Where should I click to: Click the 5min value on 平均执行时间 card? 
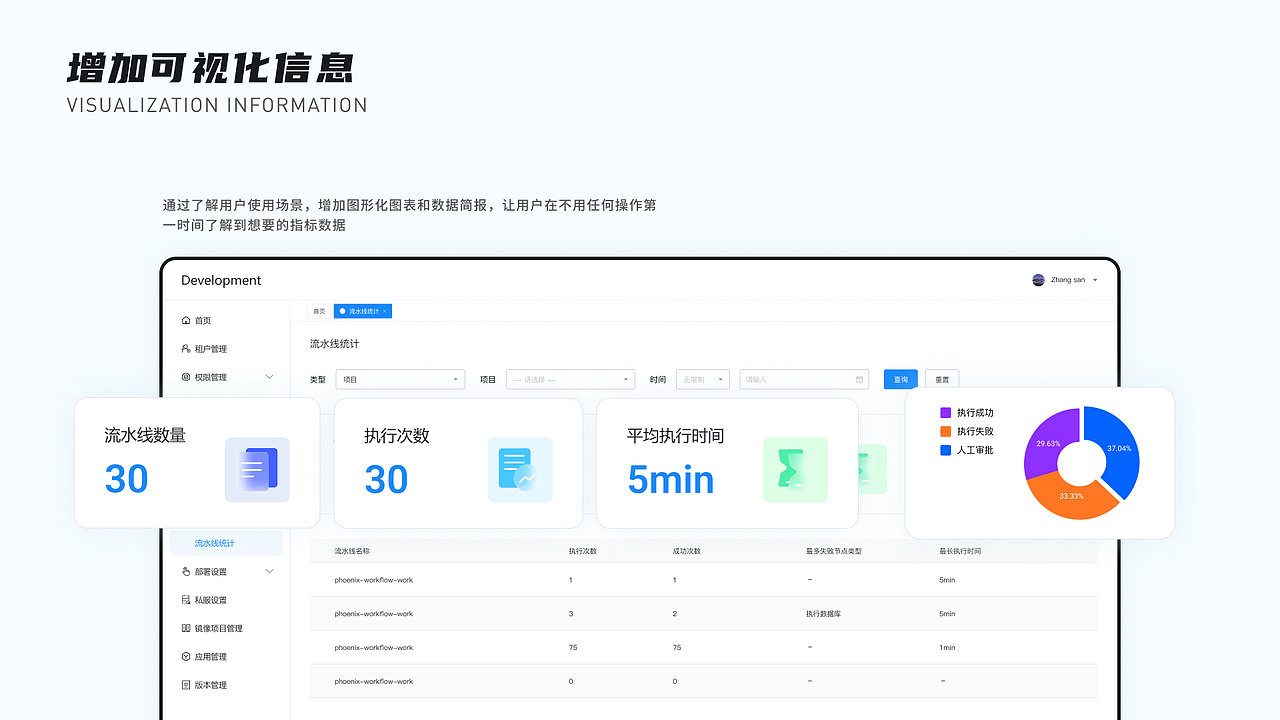[671, 481]
